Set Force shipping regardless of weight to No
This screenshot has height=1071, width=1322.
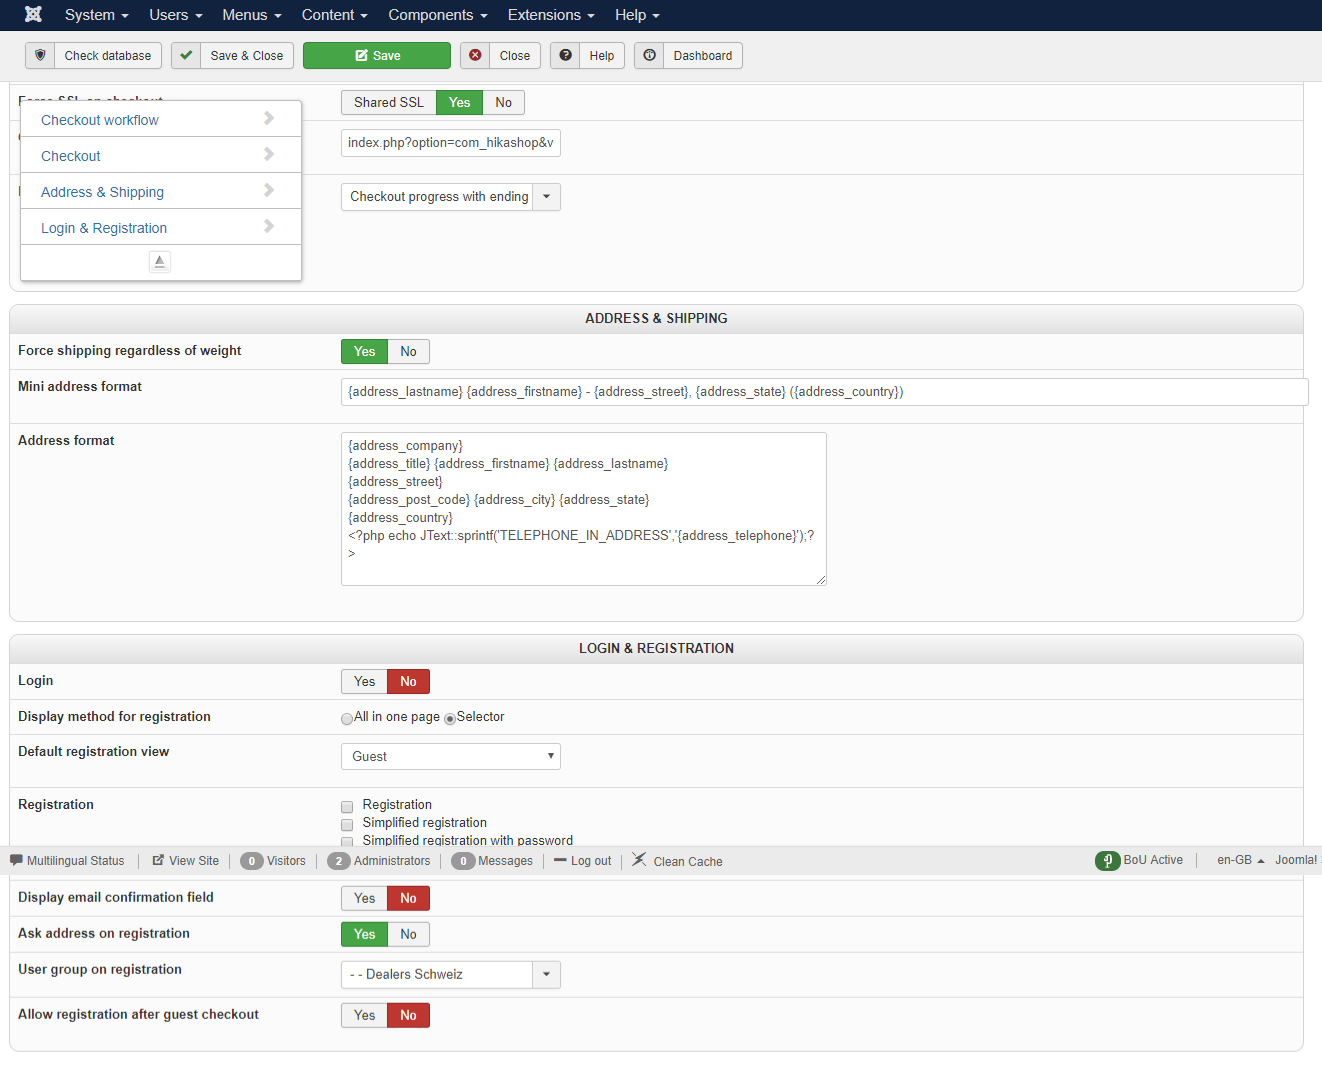[408, 352]
